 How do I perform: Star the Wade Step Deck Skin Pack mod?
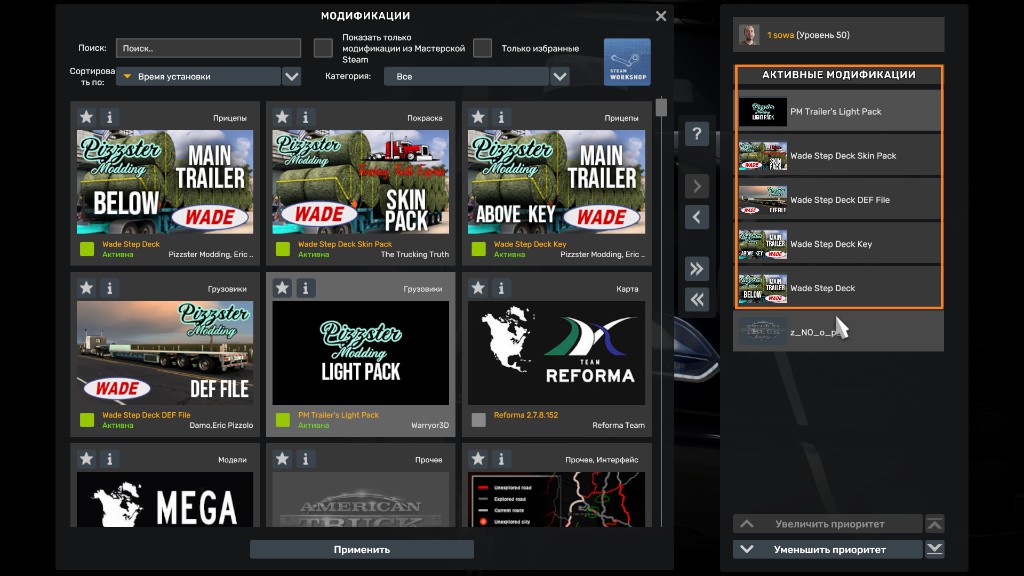tap(282, 118)
